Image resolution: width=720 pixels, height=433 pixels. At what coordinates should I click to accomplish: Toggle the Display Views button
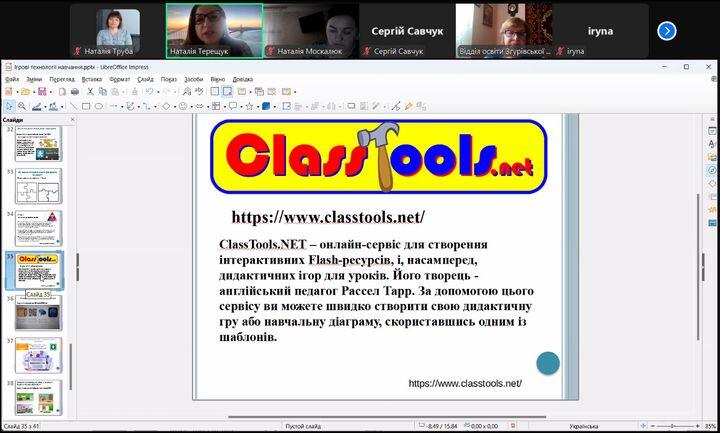point(227,92)
